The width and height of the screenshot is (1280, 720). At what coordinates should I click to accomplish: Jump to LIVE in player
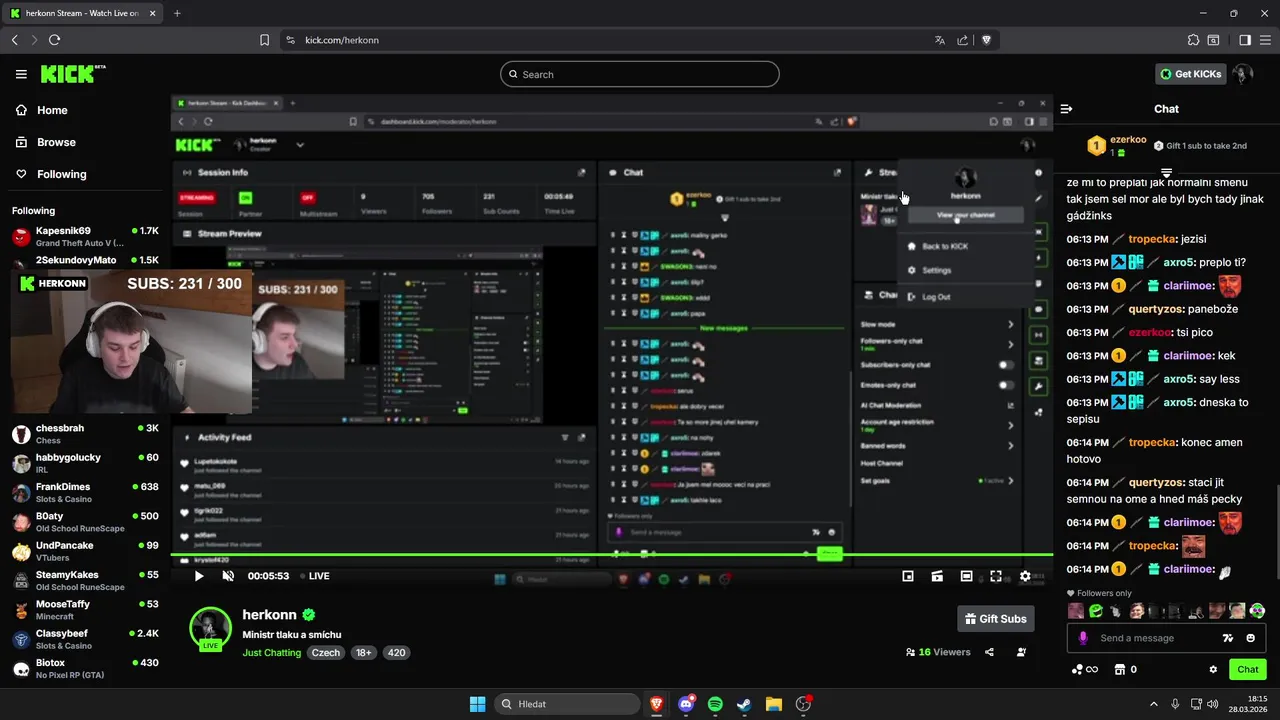[313, 576]
